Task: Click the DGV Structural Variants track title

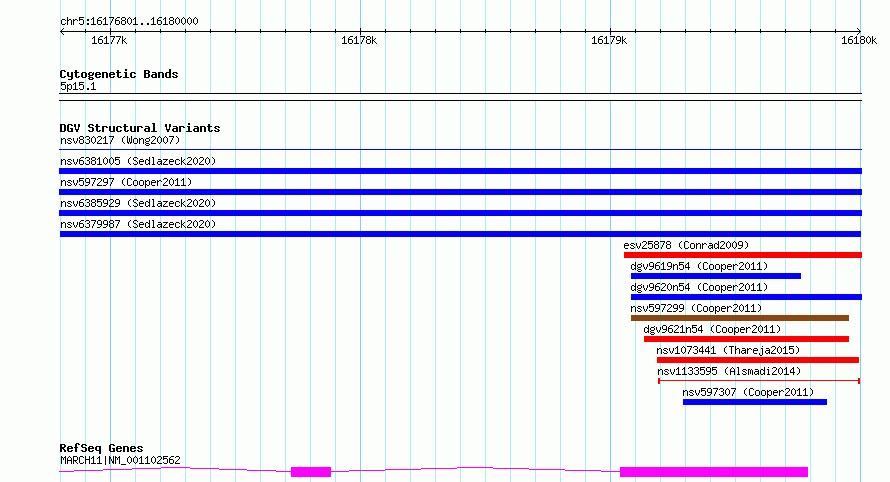Action: point(140,128)
